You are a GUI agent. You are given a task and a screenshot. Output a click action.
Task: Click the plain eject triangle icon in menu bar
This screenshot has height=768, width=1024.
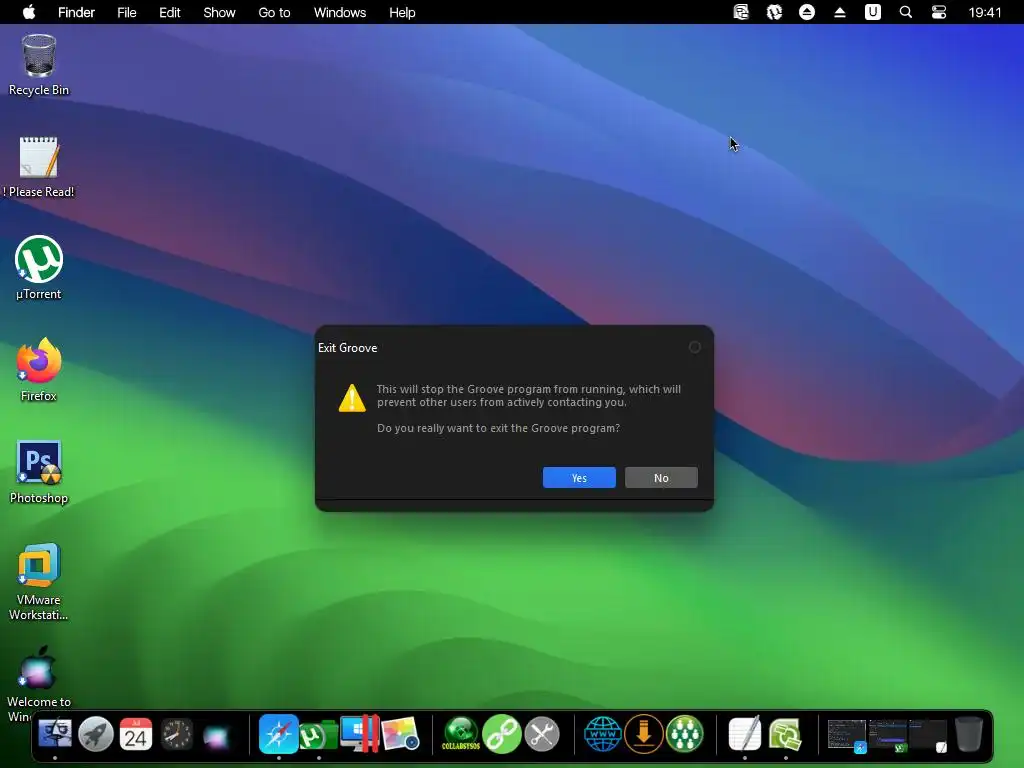840,12
